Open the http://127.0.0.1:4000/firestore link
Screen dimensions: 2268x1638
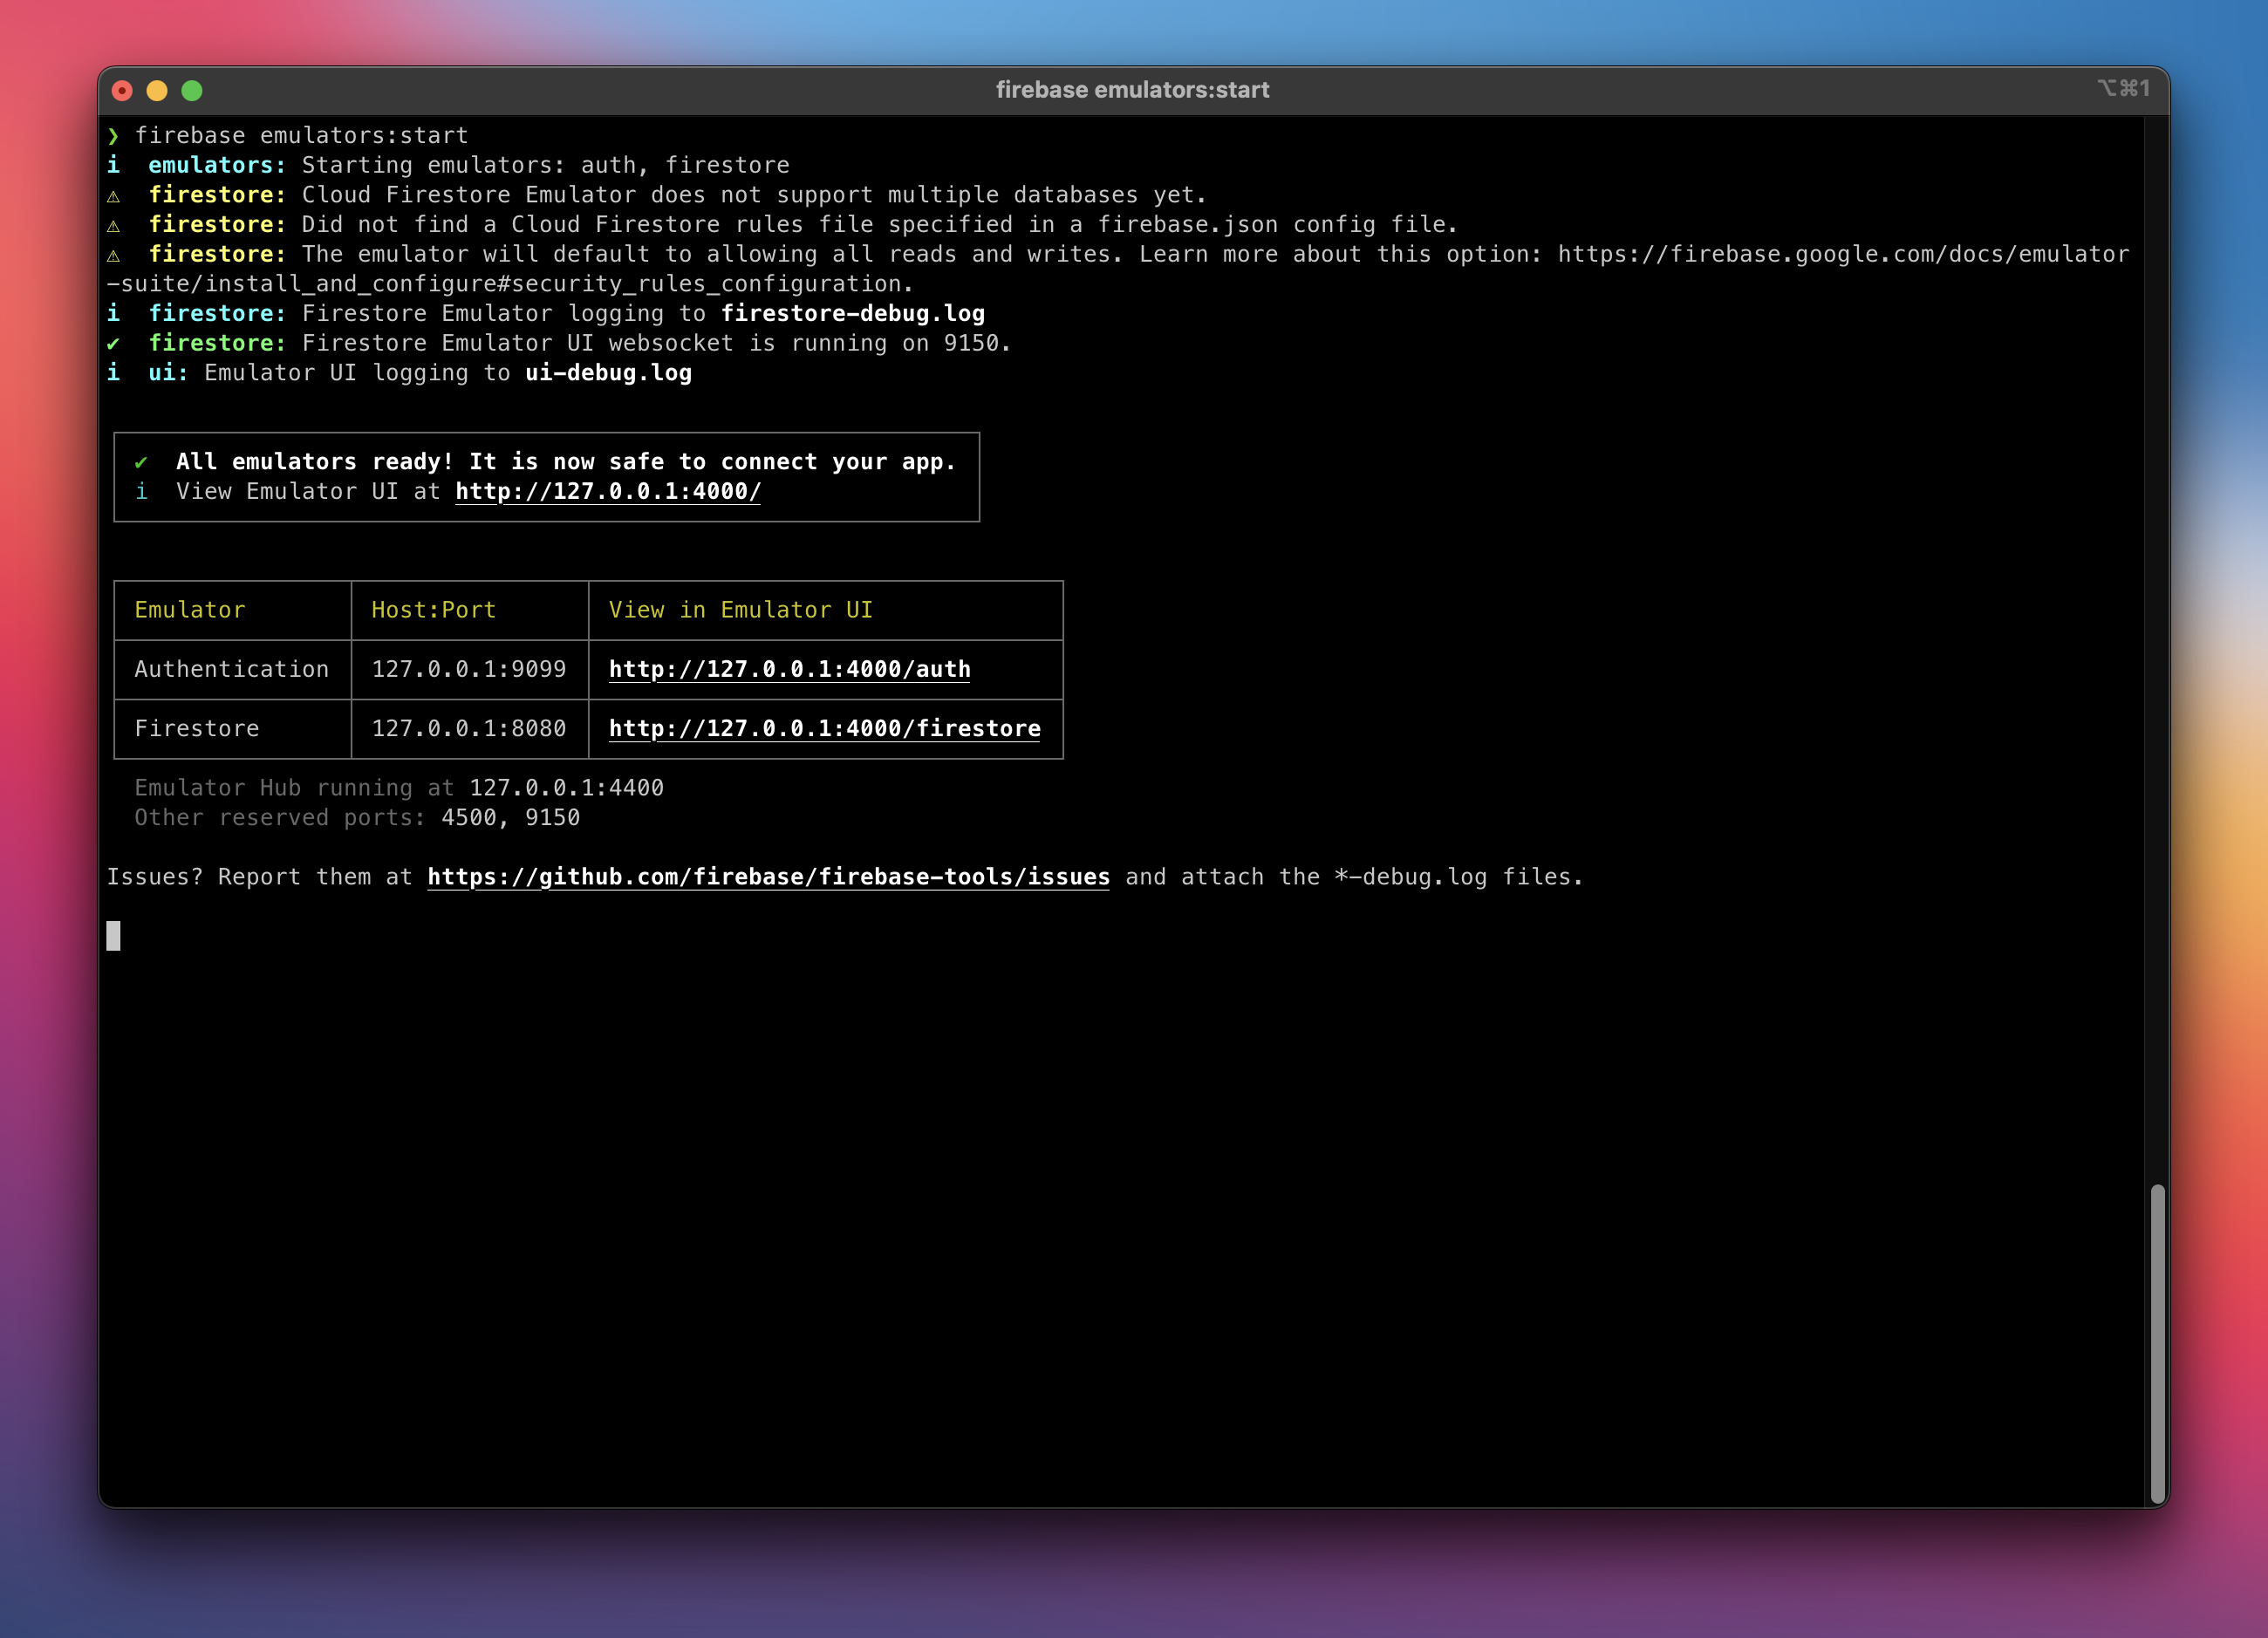[x=824, y=729]
